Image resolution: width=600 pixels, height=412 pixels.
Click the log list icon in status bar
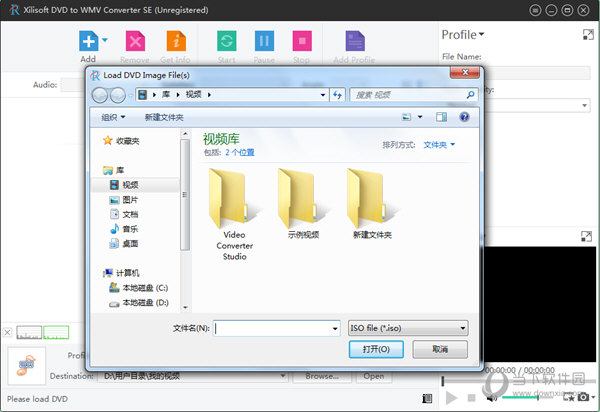(x=427, y=398)
